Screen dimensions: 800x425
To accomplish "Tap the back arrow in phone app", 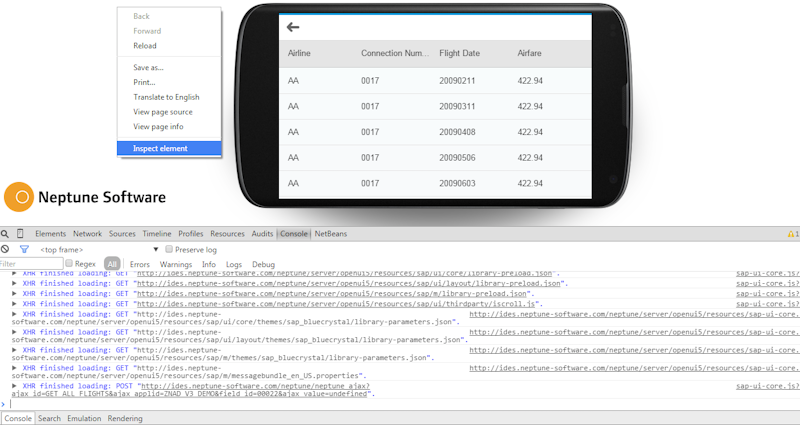I will 293,28.
